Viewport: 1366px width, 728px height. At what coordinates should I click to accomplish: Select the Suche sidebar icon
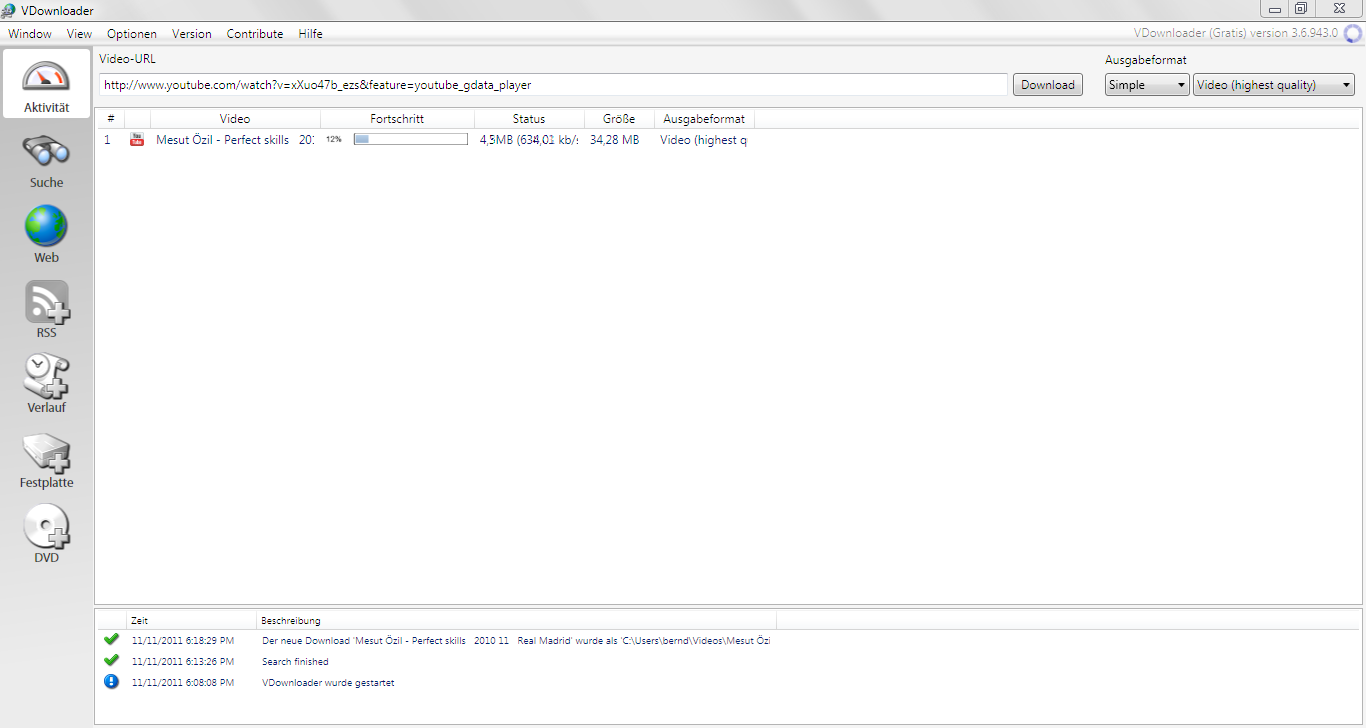point(46,158)
